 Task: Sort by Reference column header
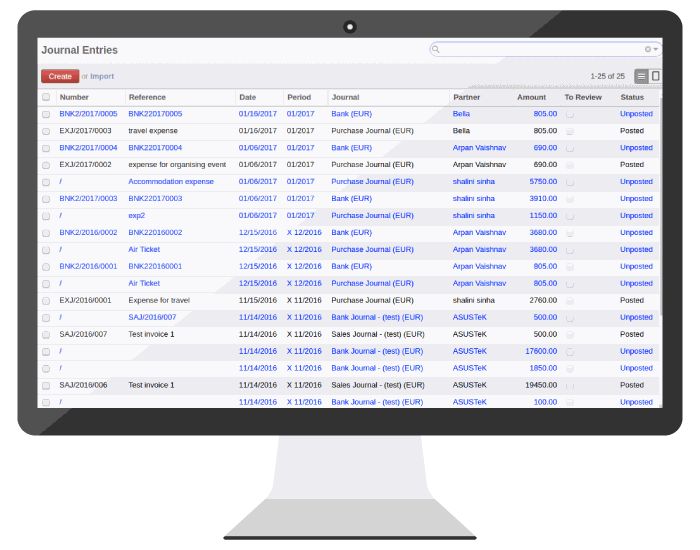pos(147,97)
